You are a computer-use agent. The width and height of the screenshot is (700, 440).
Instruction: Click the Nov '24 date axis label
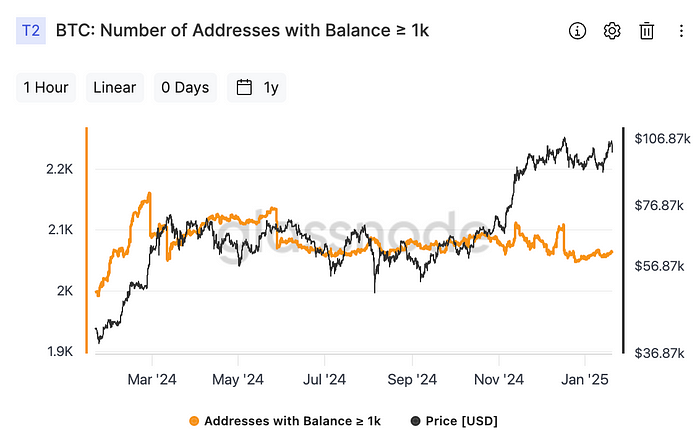(x=499, y=380)
